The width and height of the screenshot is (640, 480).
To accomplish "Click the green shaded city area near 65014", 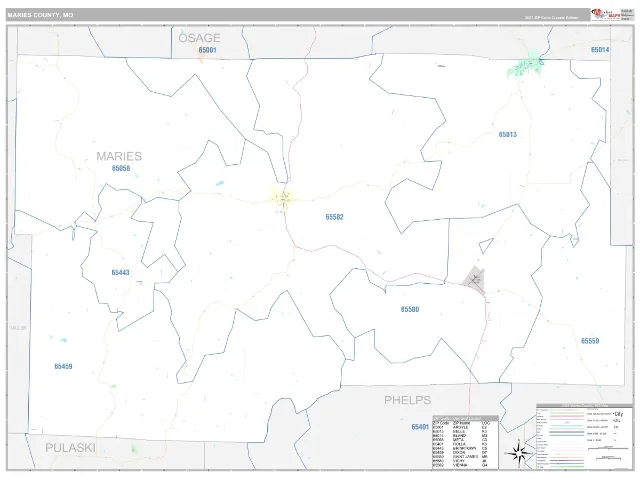I will (526, 64).
